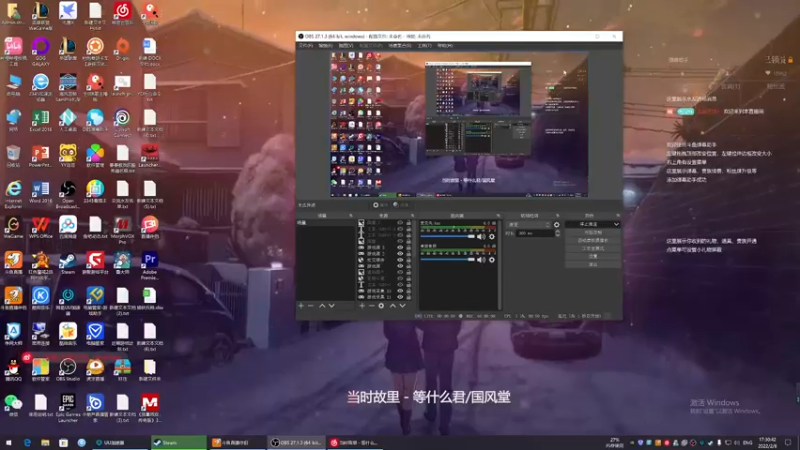Open OBS Studio desktop shortcut

(x=68, y=370)
